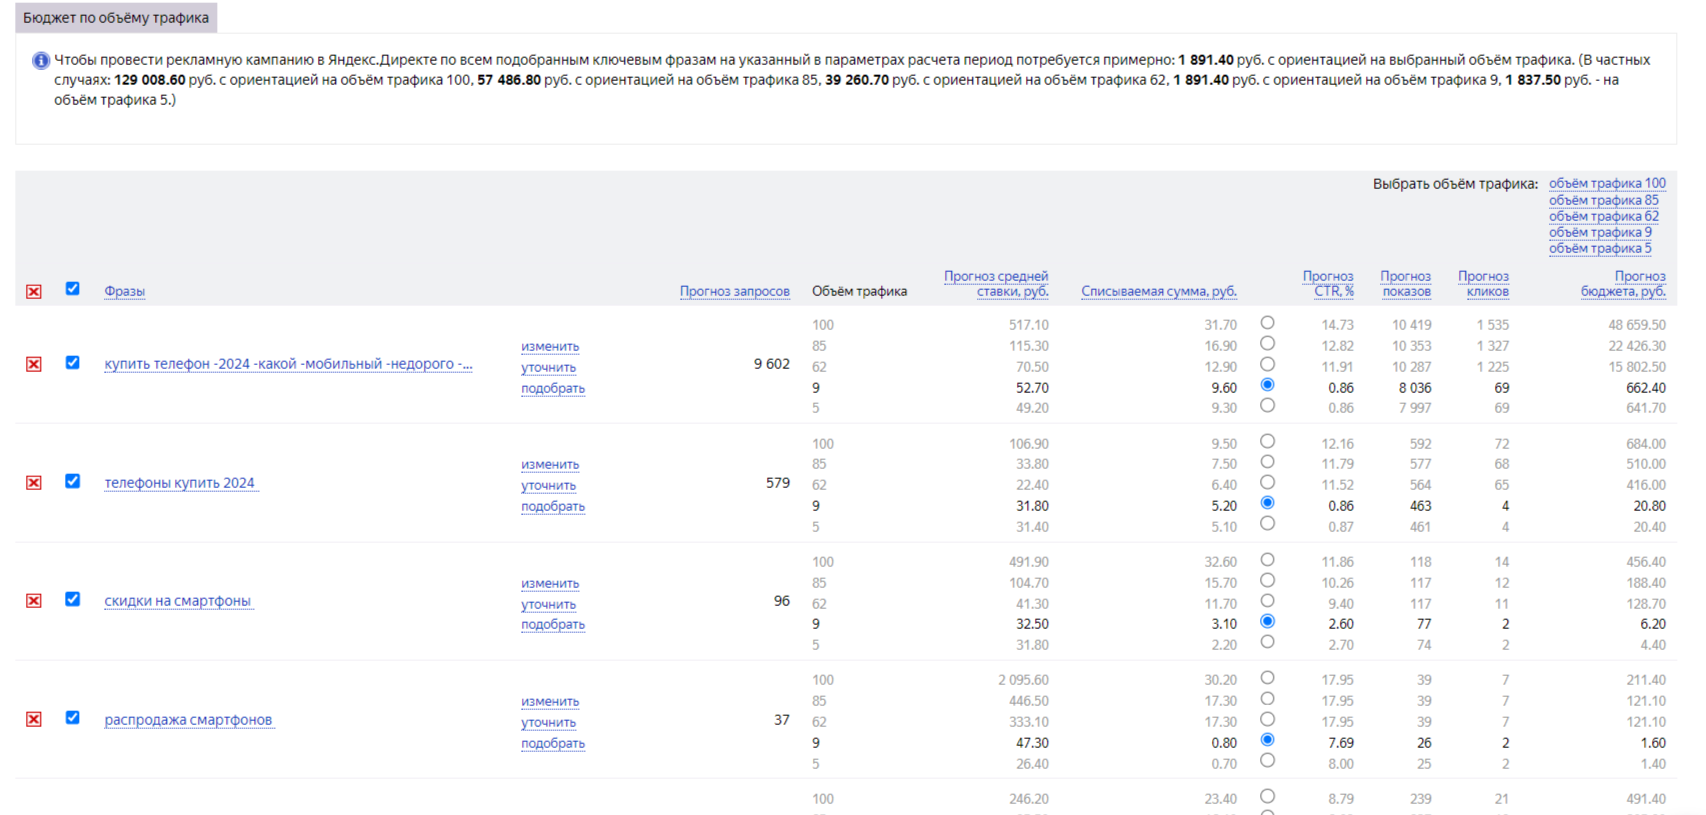Viewport: 1706px width, 815px height.
Task: Click 'изменить' for 'купить телефон -2024'
Action: pos(550,347)
